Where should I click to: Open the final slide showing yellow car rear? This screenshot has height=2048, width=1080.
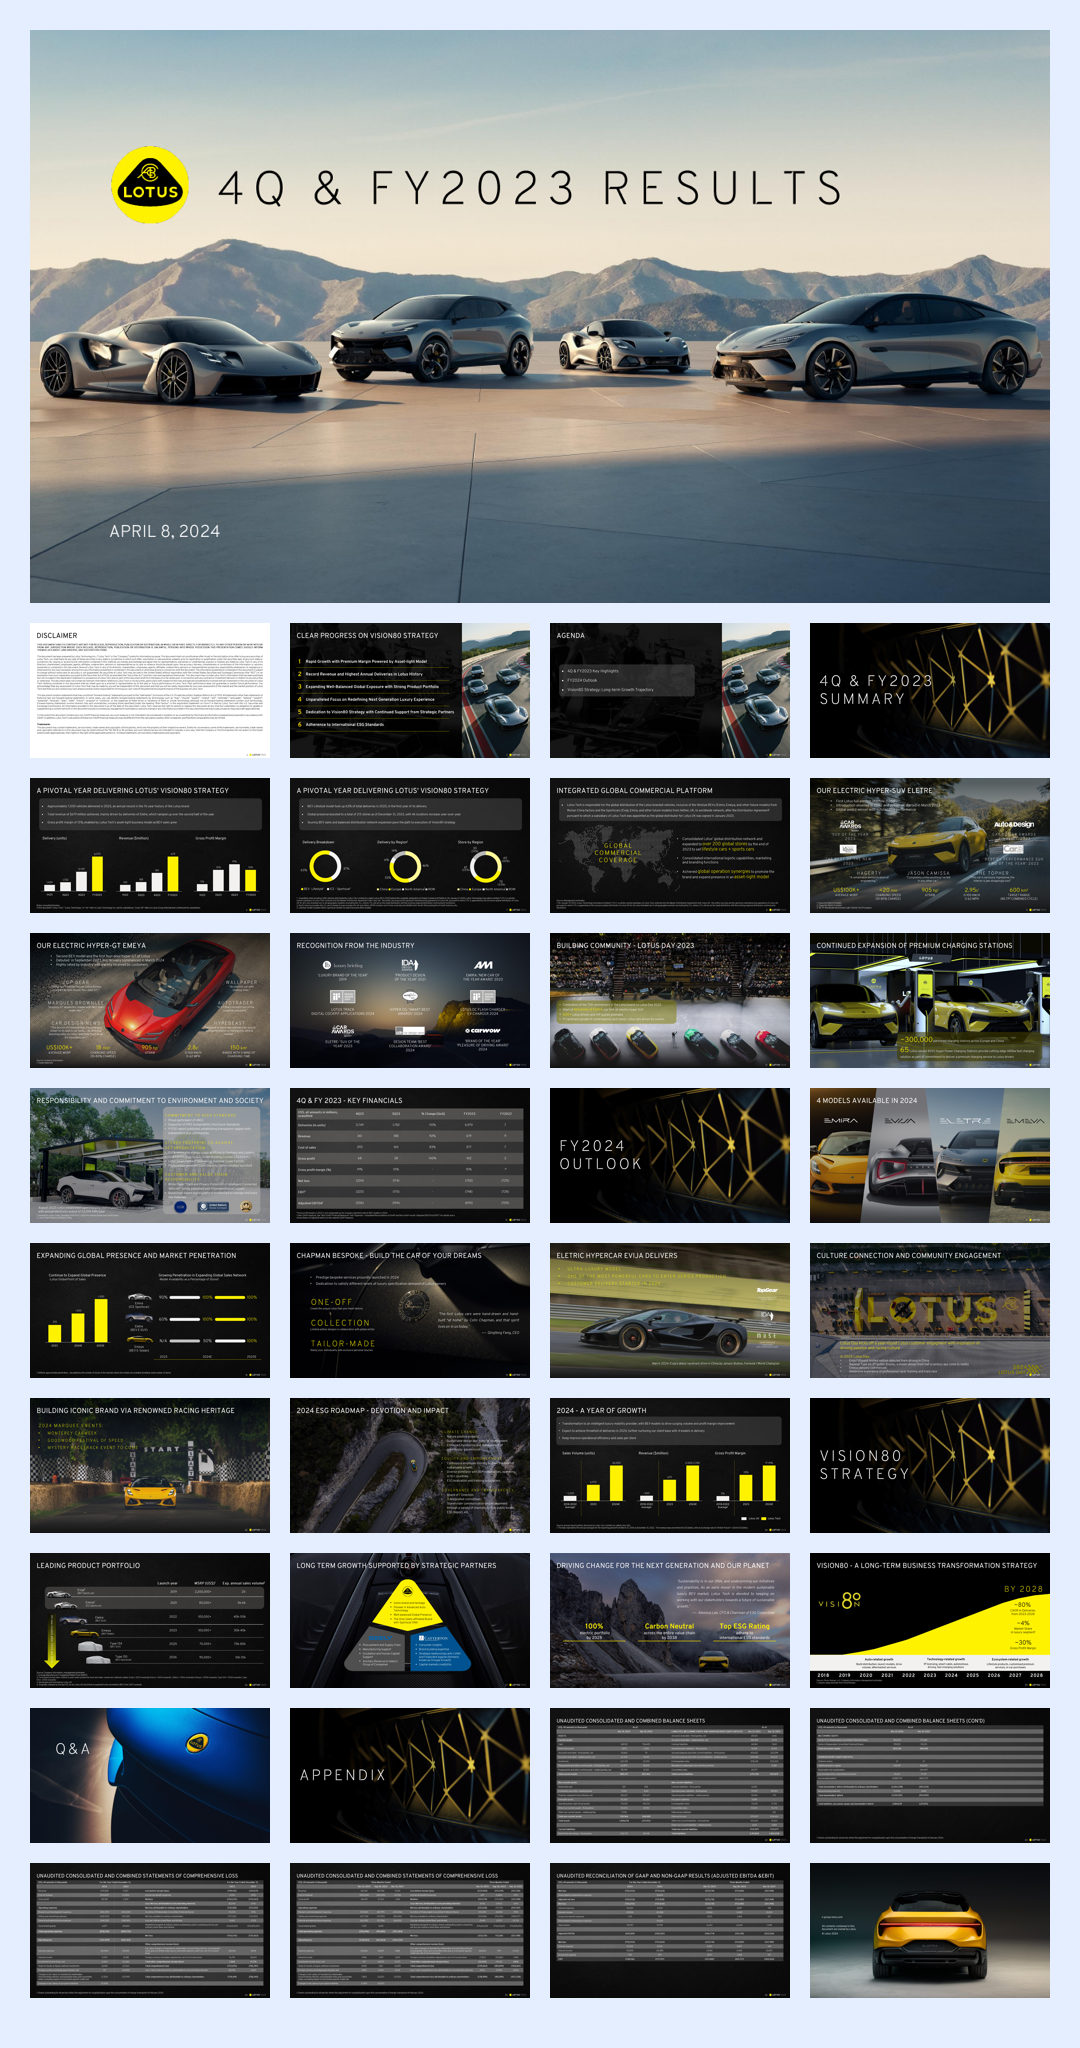click(x=930, y=1930)
